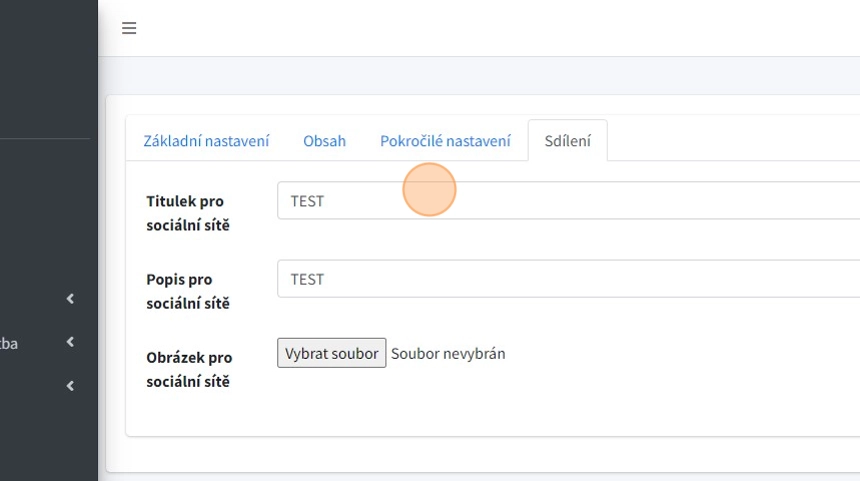Click the horizontal divider line in the sidebar

point(45,138)
